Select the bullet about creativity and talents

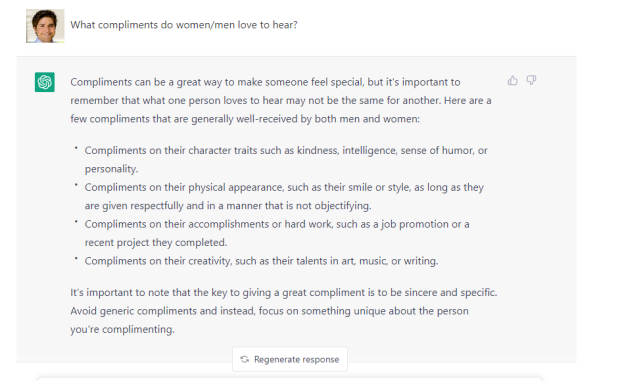tap(261, 261)
